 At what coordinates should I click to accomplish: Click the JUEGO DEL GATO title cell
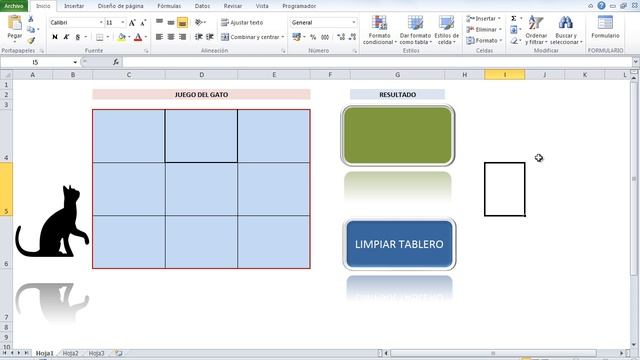pos(201,95)
